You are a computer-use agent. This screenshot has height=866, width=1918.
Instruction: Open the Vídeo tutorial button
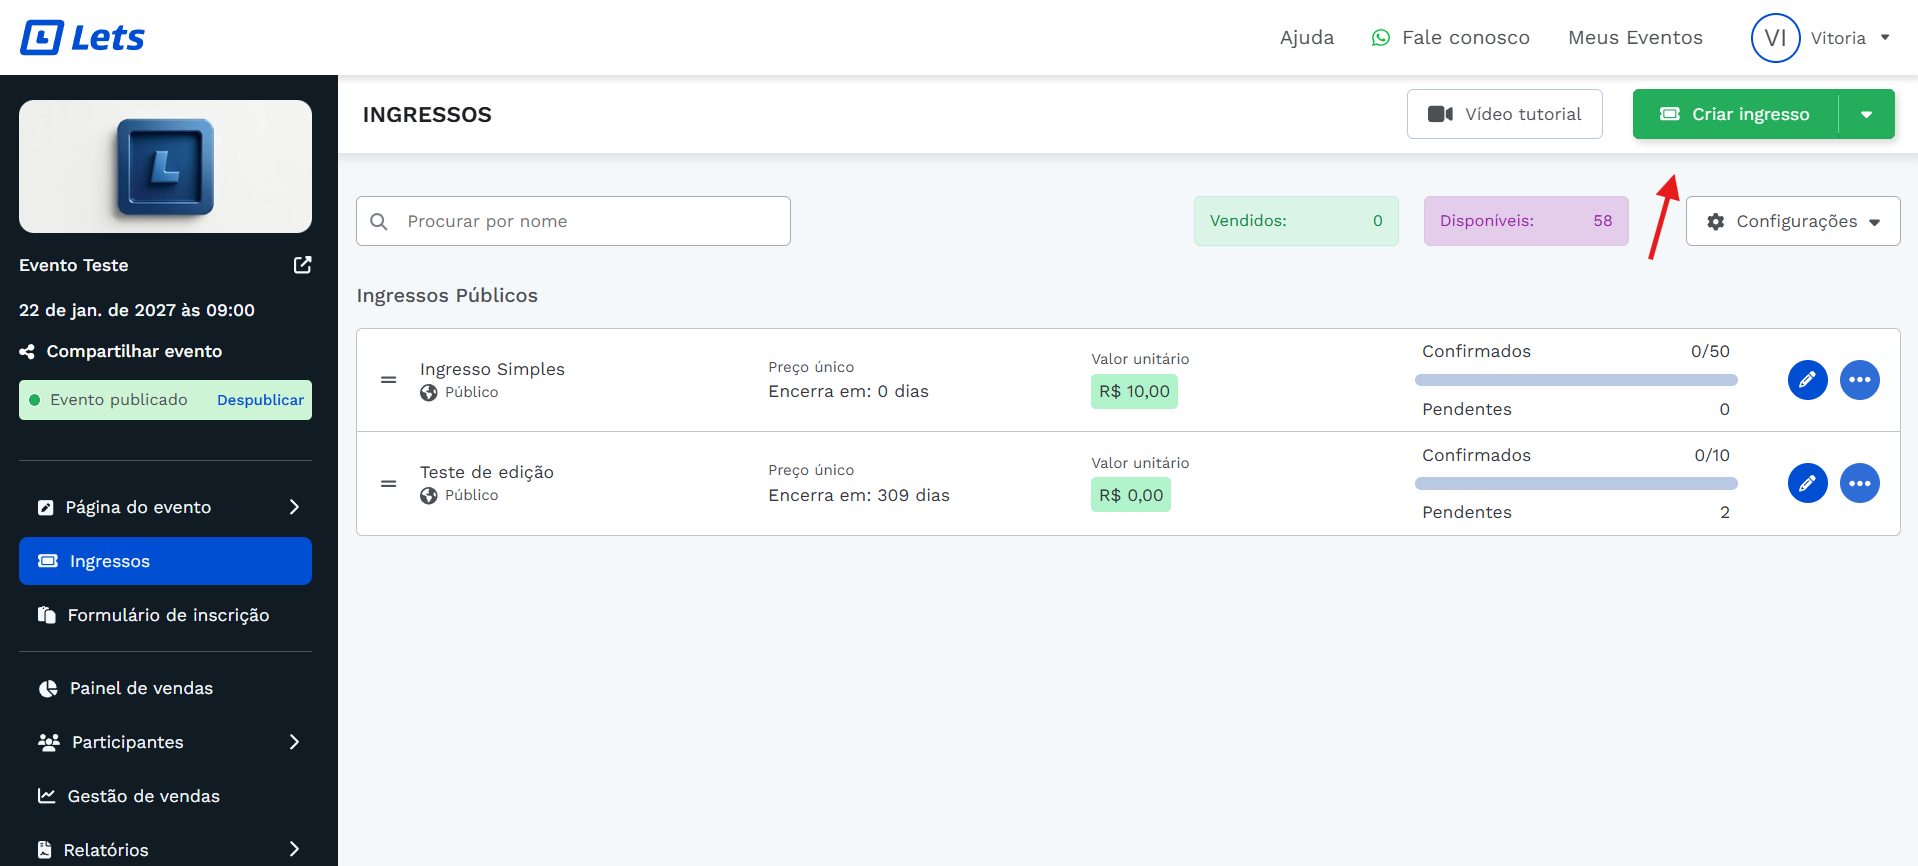(x=1504, y=114)
